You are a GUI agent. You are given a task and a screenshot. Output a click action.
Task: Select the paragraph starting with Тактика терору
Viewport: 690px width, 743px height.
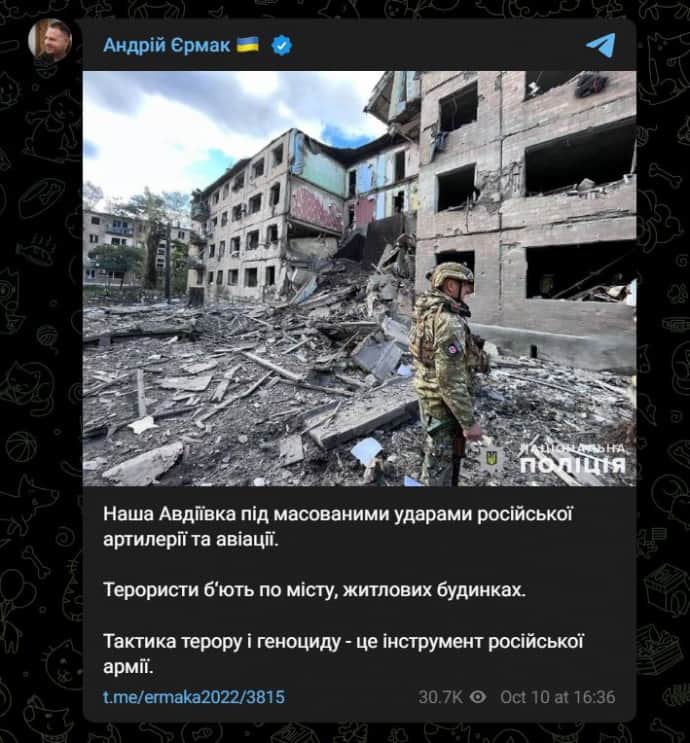(343, 654)
